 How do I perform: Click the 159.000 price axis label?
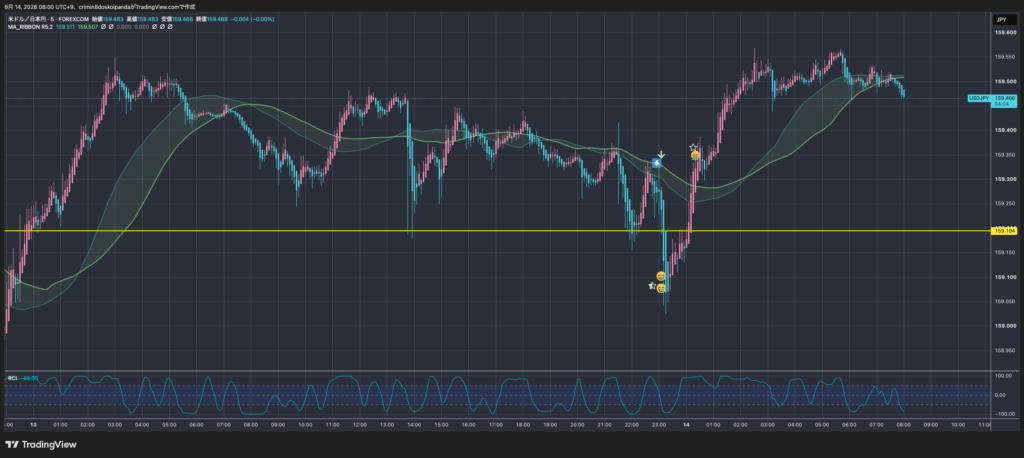point(1006,325)
